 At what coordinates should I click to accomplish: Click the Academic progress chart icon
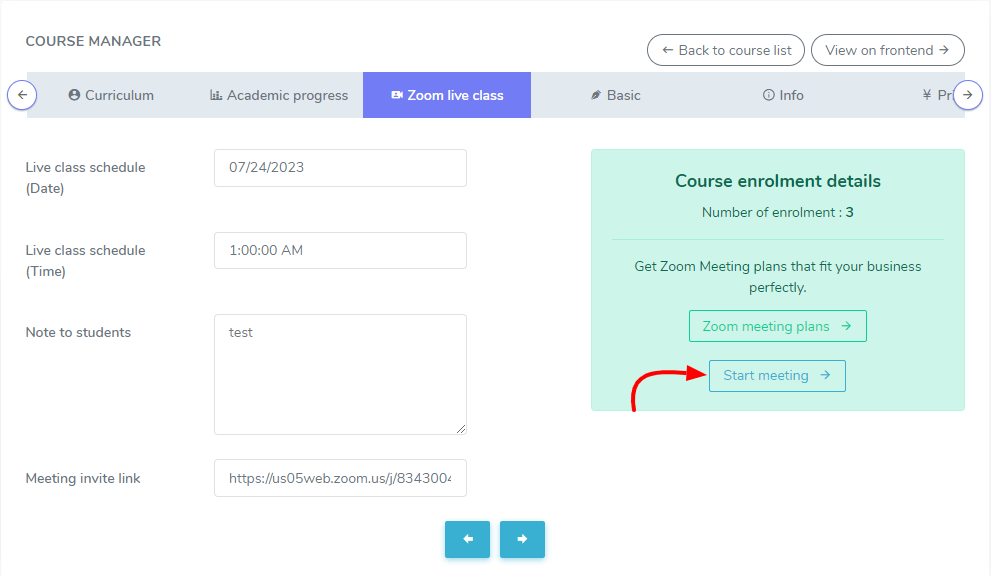(216, 95)
